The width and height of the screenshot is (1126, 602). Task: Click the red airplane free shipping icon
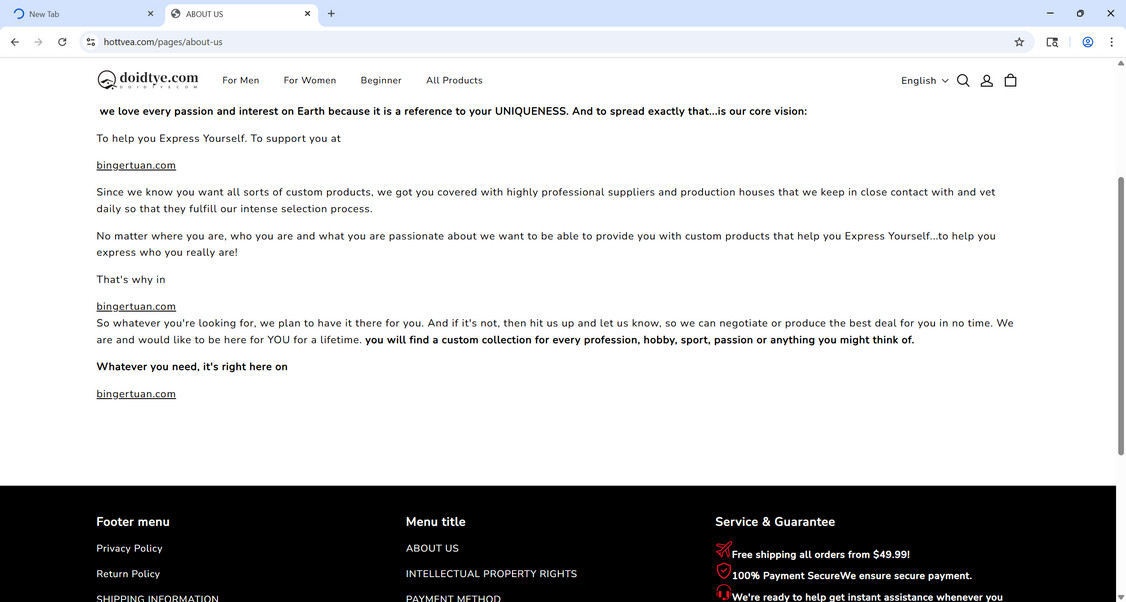pos(723,550)
